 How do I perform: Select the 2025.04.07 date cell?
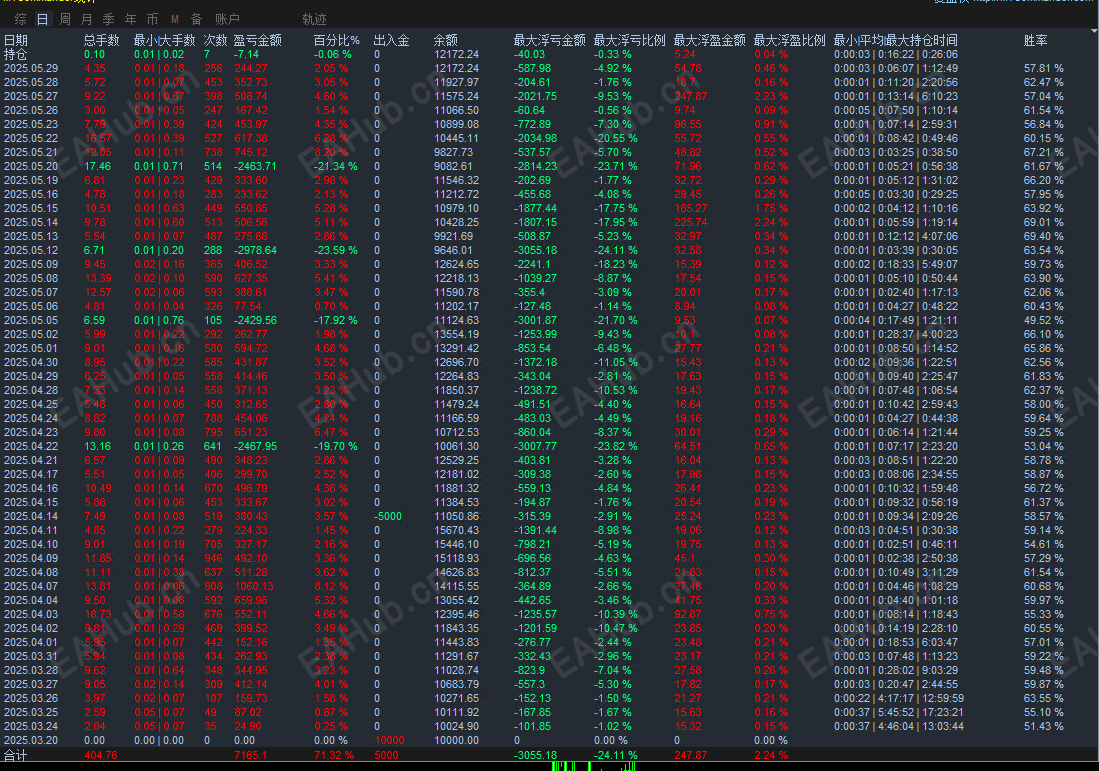[31, 587]
